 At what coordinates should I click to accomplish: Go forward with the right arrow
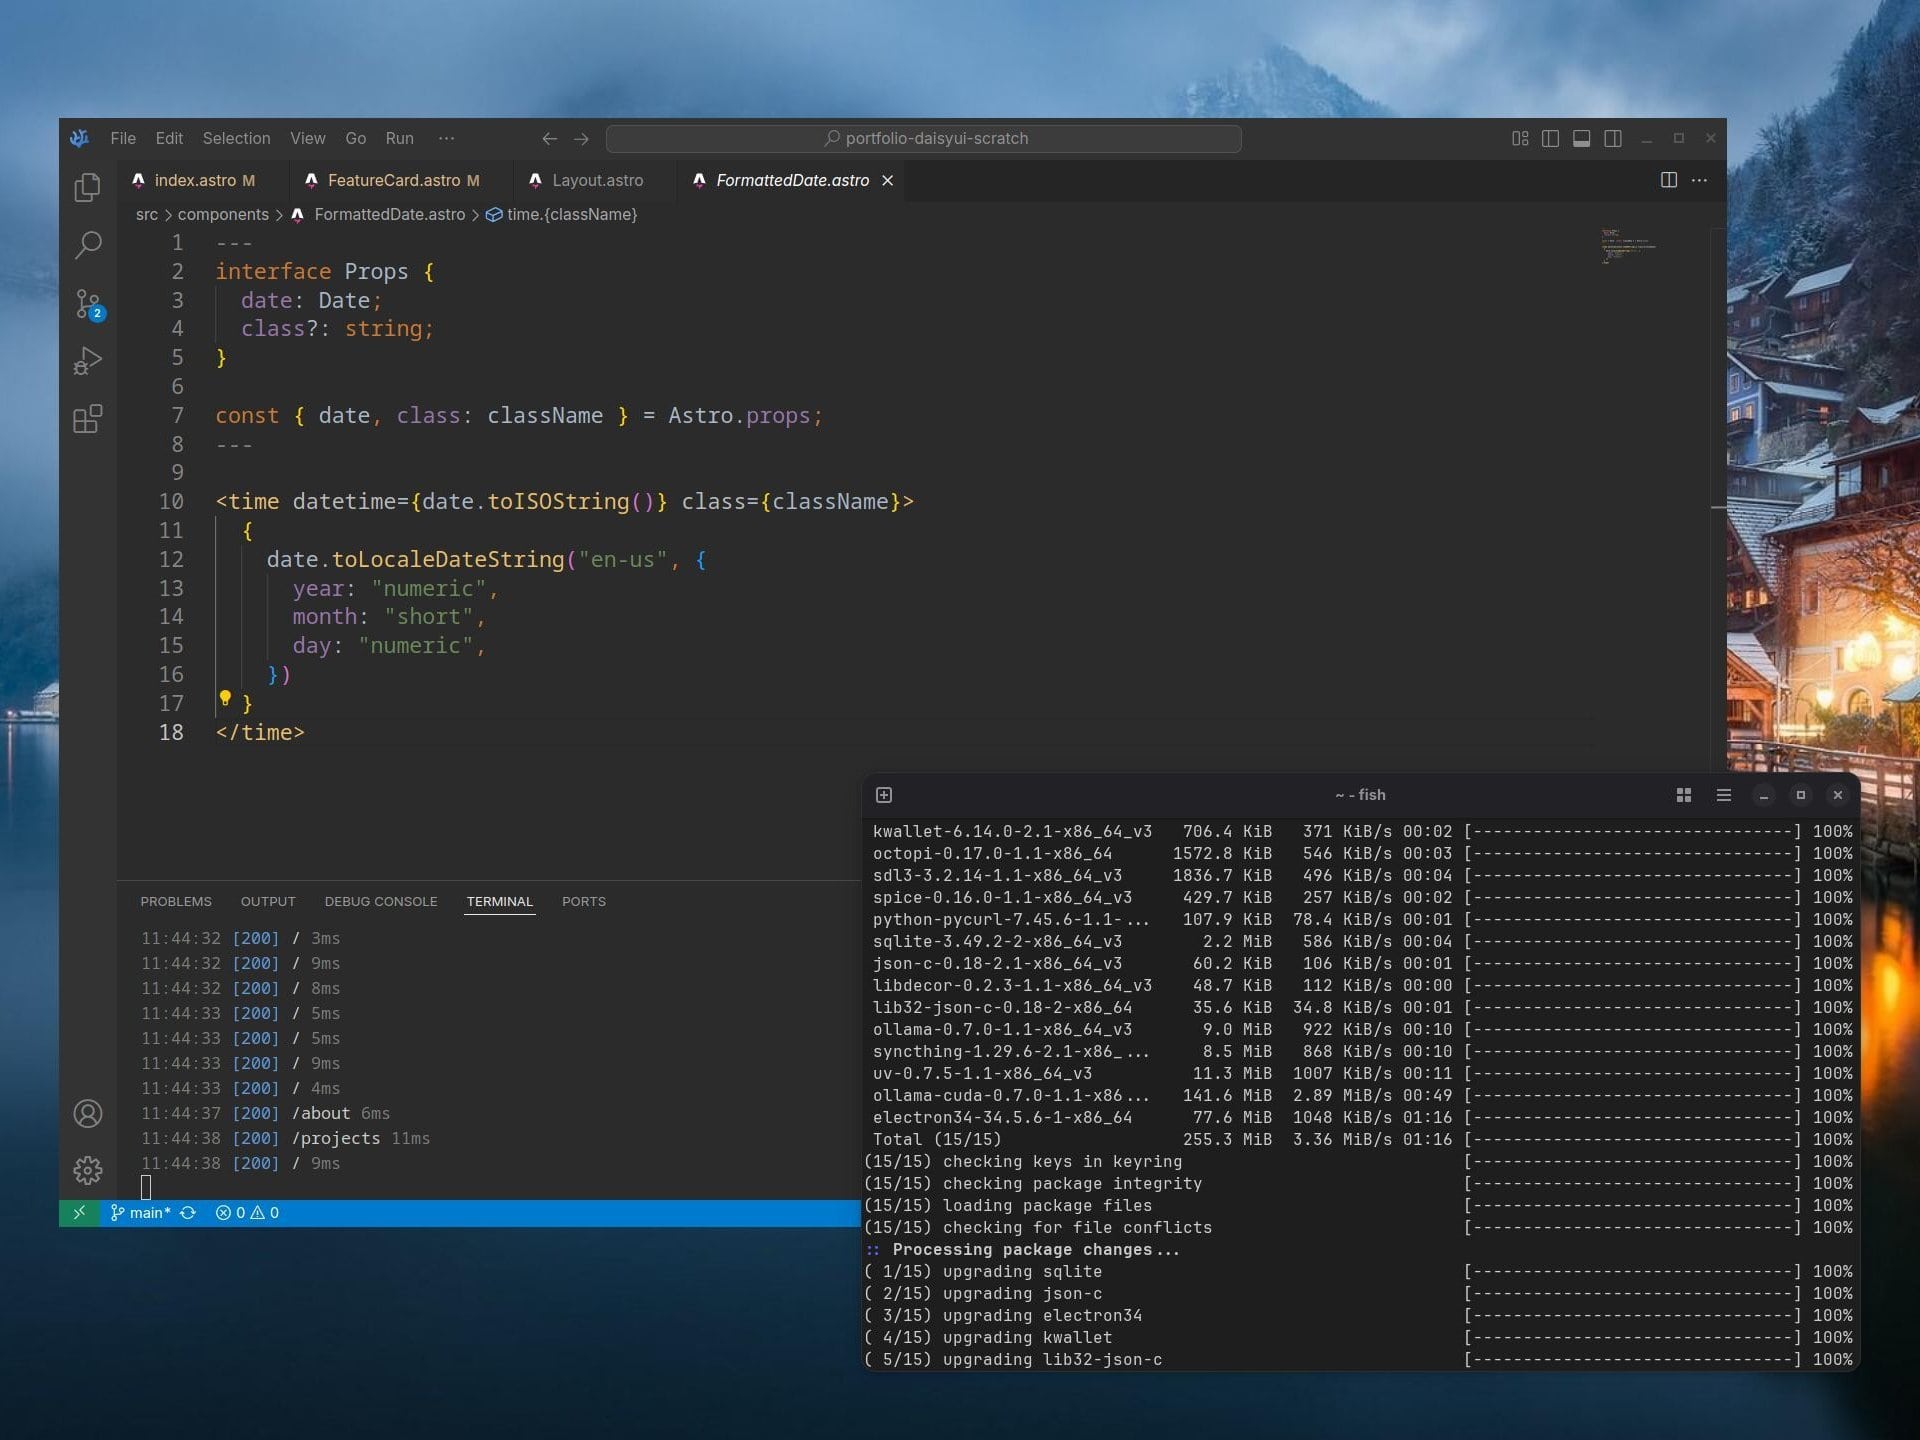pos(581,138)
